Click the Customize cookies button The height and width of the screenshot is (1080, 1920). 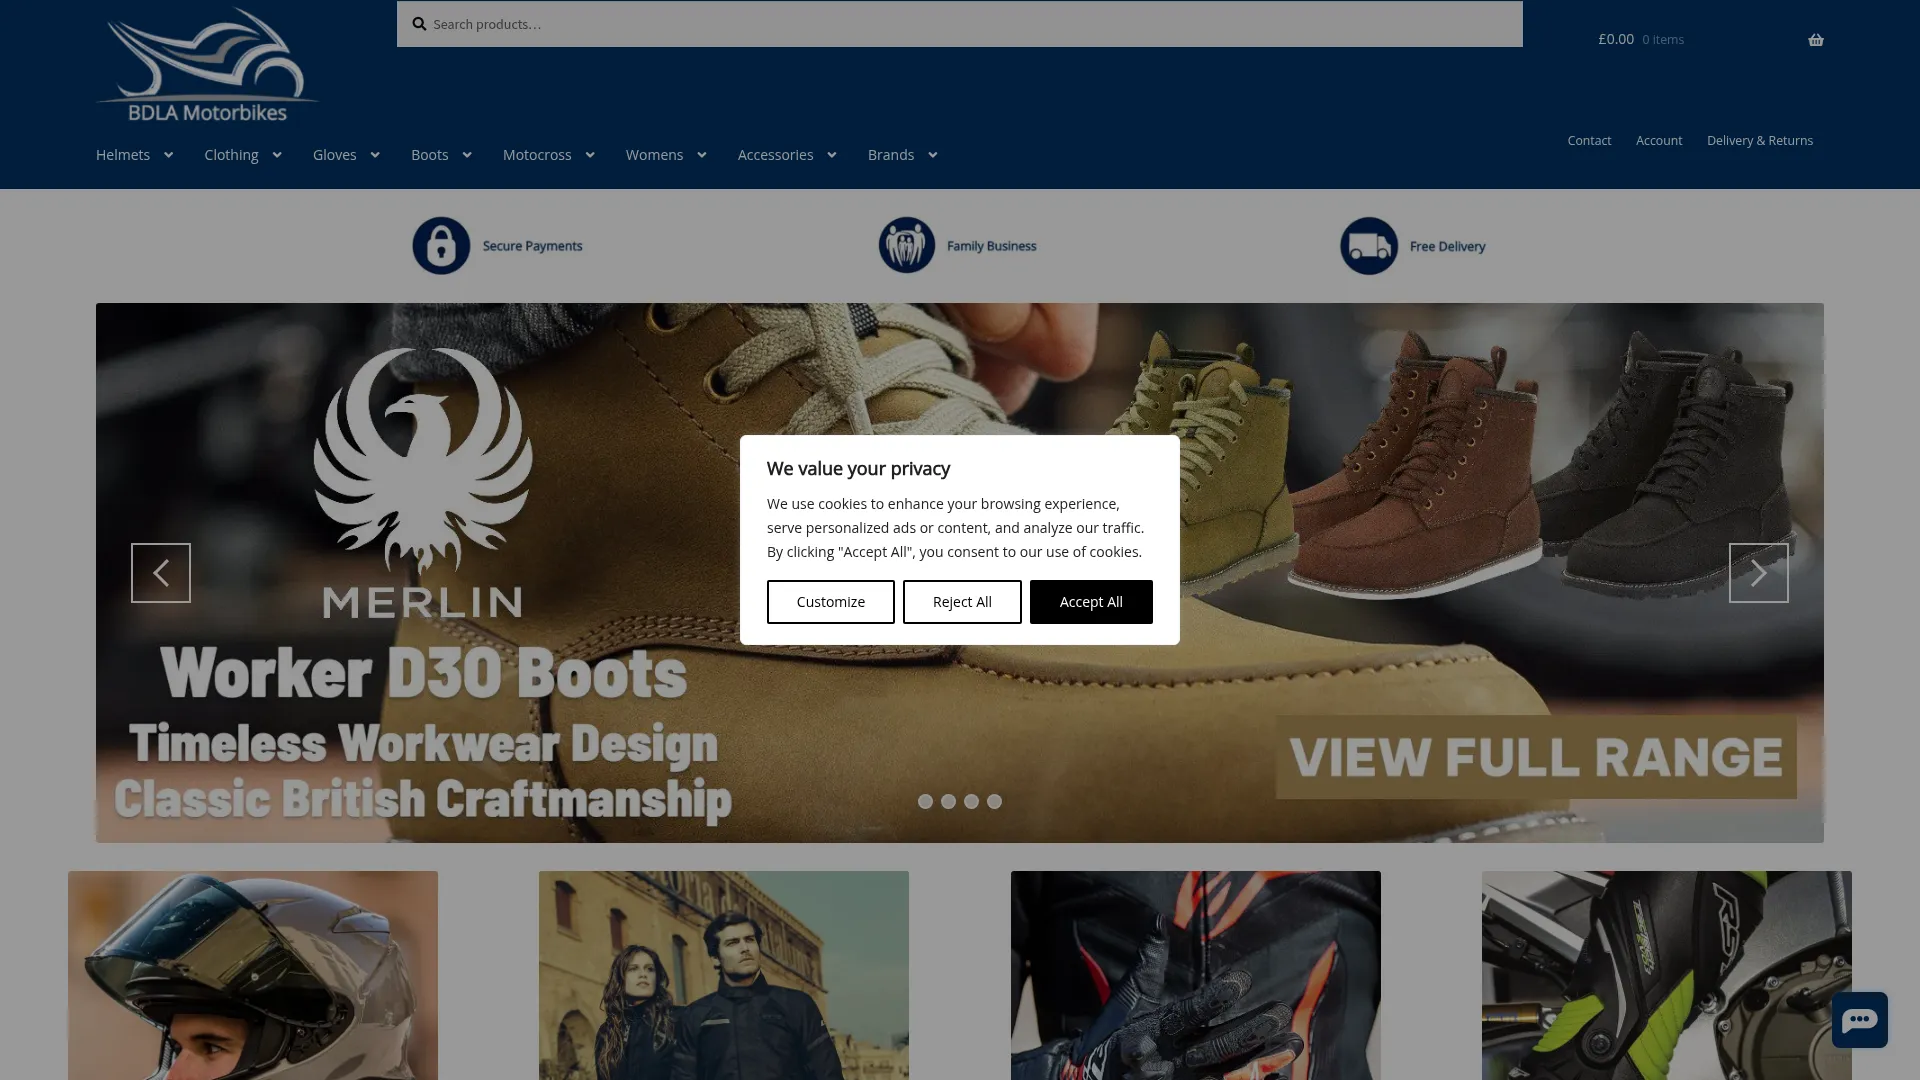[831, 602]
